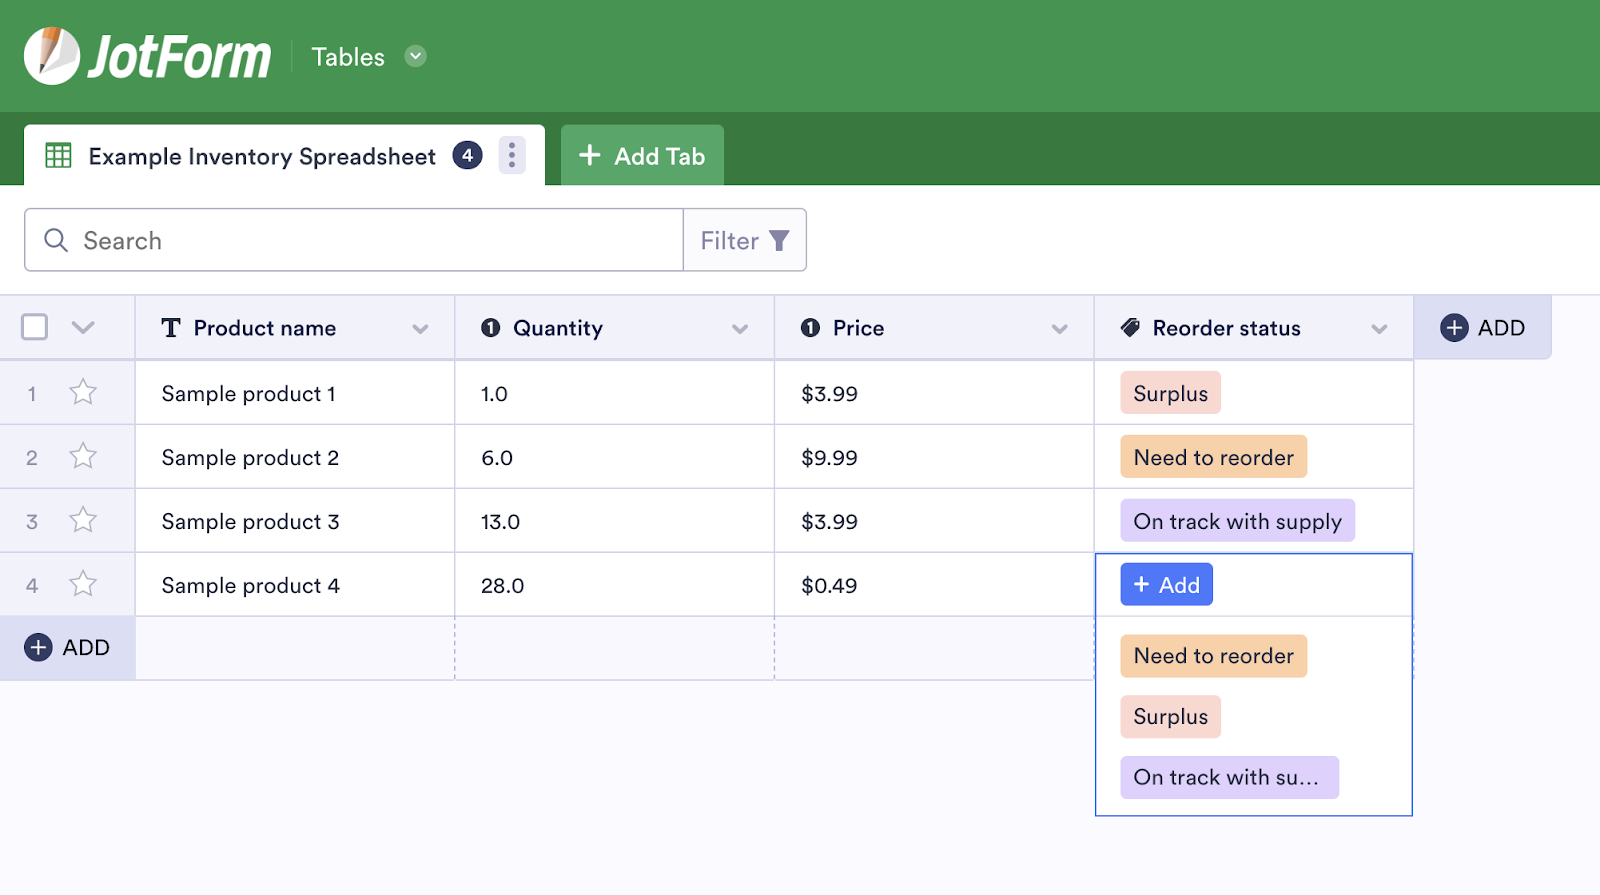Viewport: 1600px width, 895px height.
Task: Switch to Example Inventory Spreadsheet tab
Action: coord(262,156)
